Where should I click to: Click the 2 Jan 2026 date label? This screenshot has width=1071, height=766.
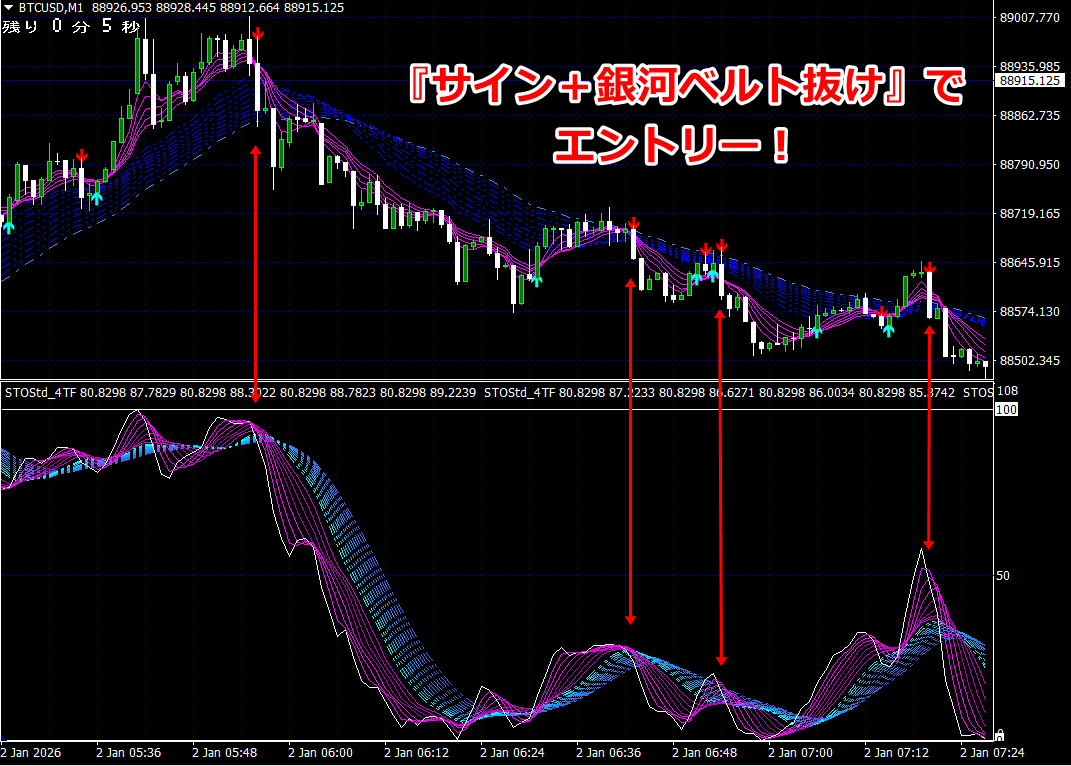(31, 752)
